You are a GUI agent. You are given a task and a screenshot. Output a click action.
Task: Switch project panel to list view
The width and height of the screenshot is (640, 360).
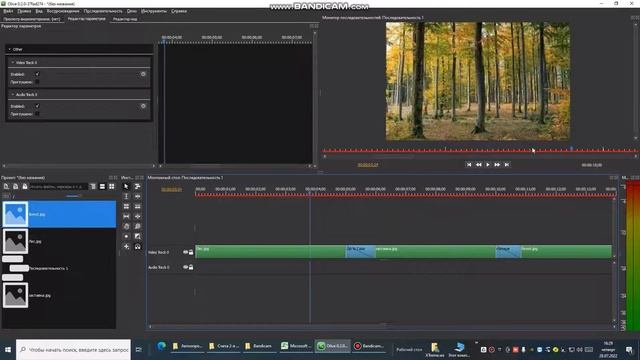(x=102, y=187)
